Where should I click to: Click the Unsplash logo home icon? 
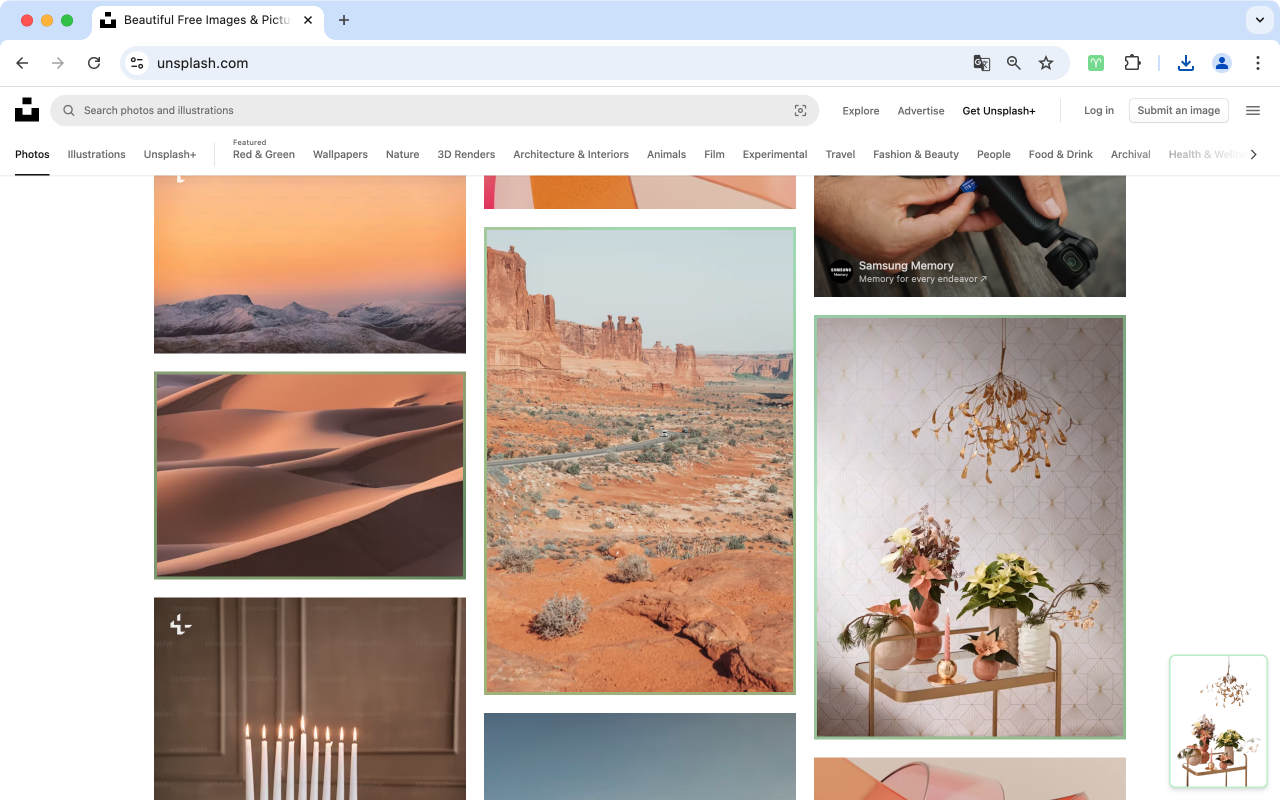coord(27,110)
